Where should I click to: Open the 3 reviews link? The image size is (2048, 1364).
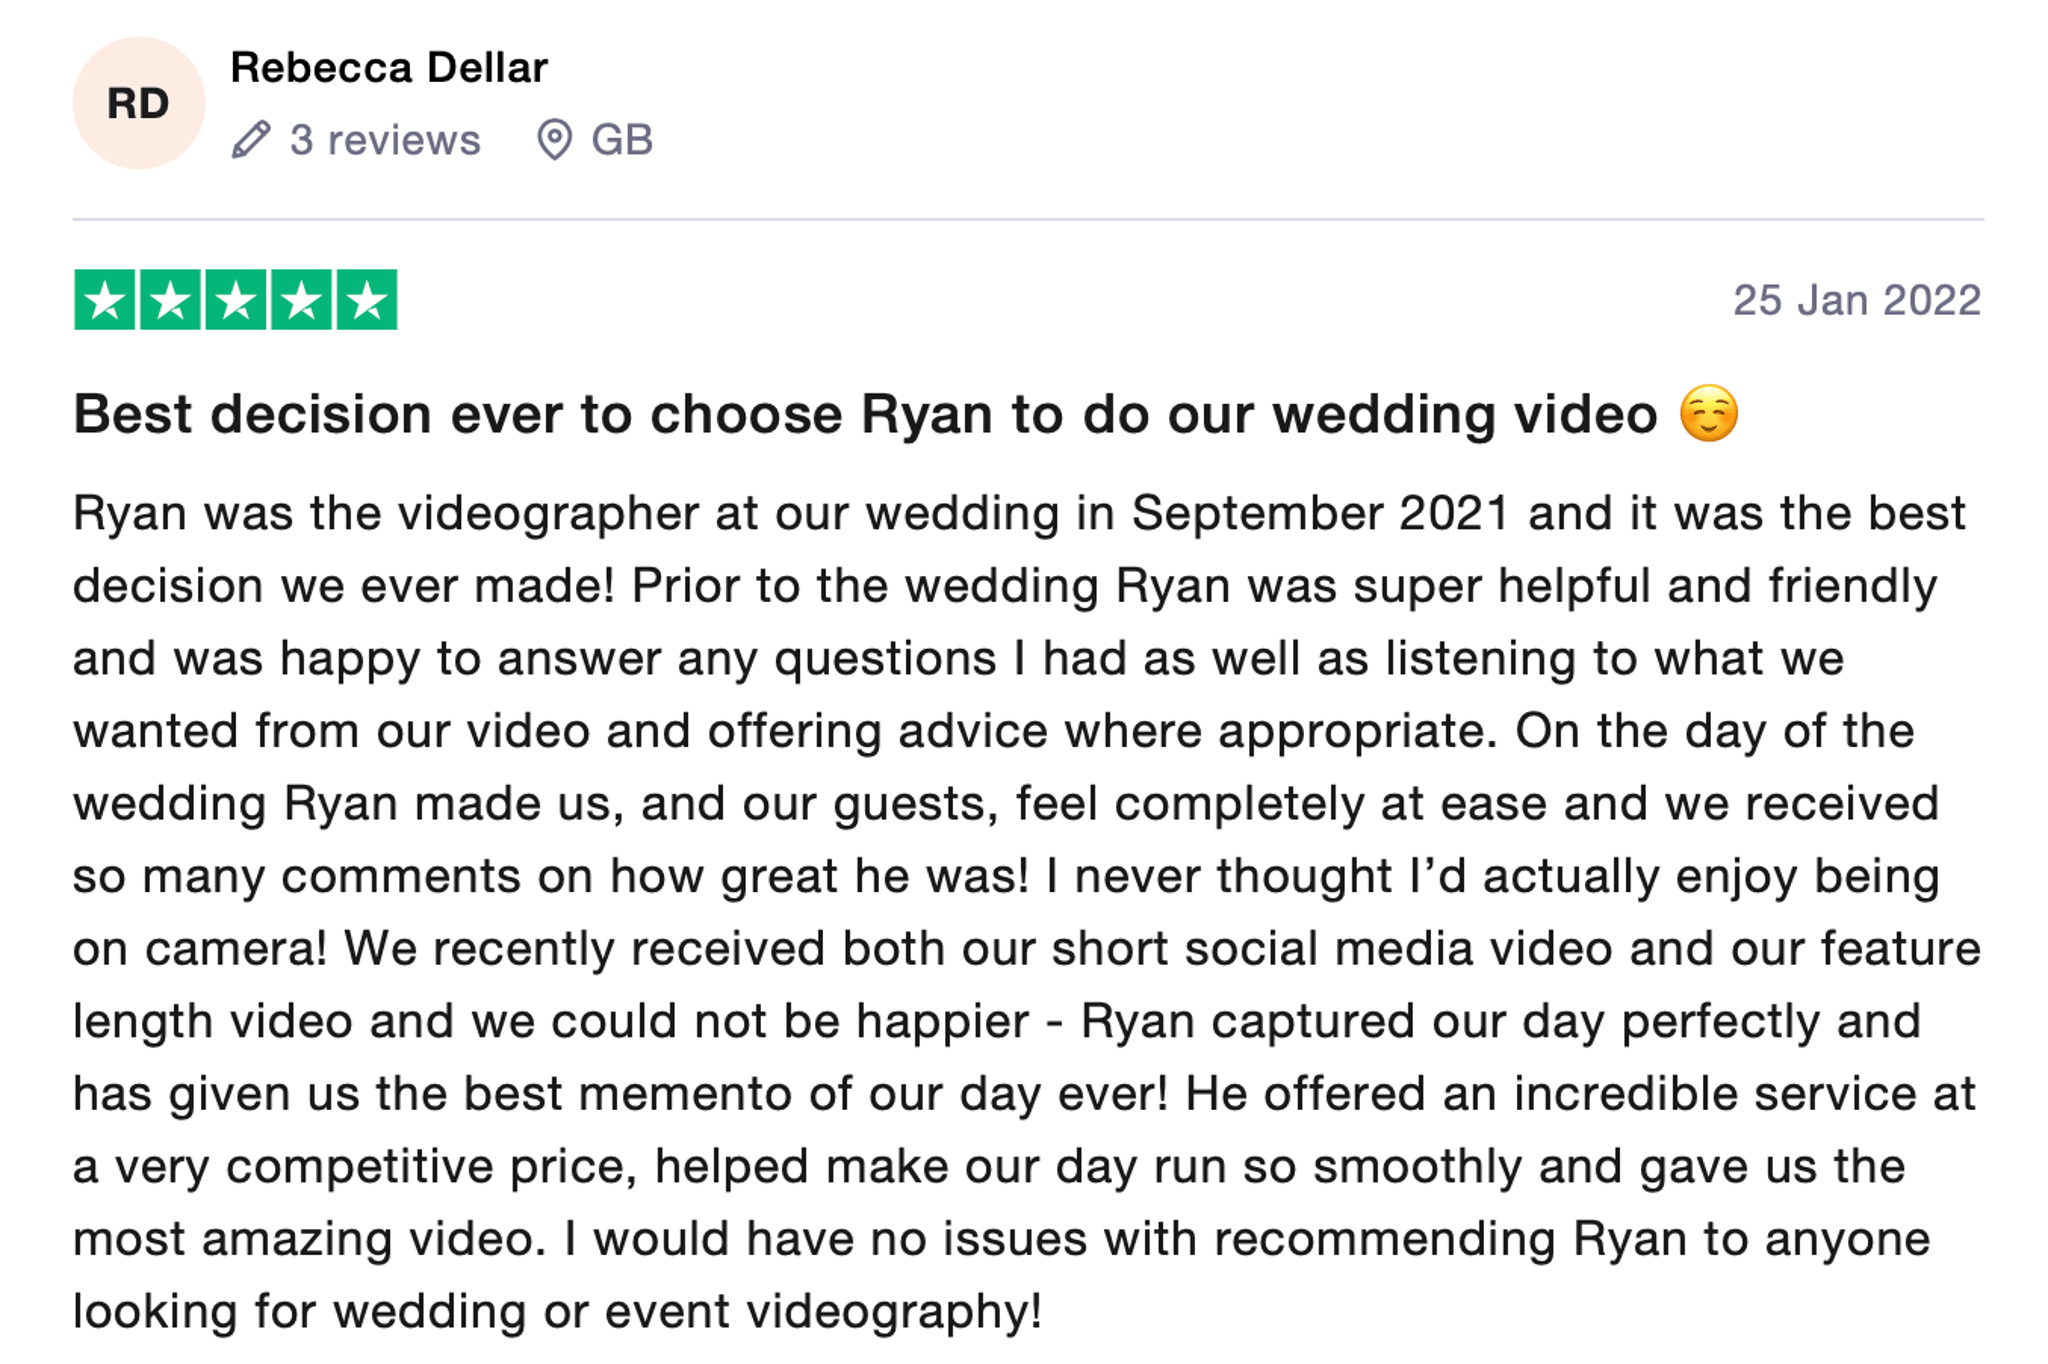click(x=385, y=140)
